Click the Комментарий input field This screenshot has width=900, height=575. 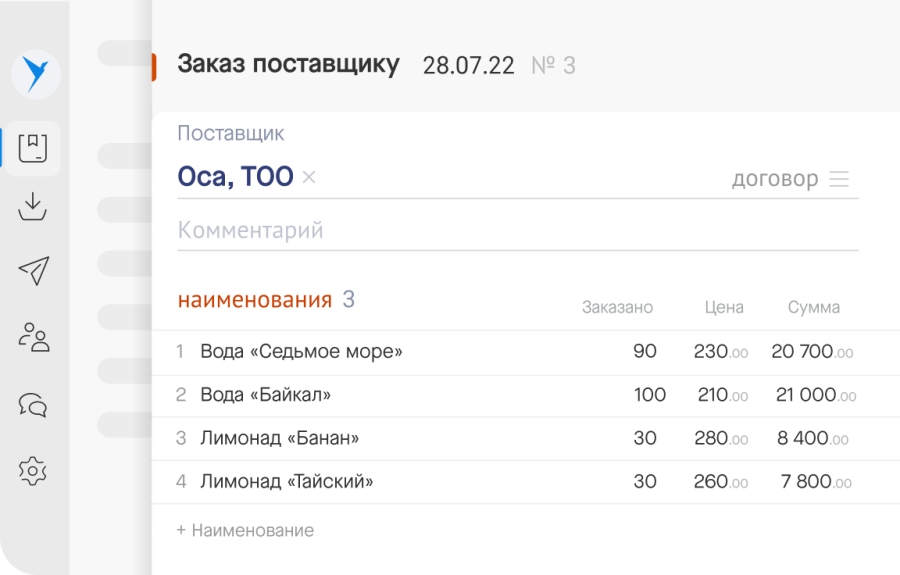pos(518,231)
